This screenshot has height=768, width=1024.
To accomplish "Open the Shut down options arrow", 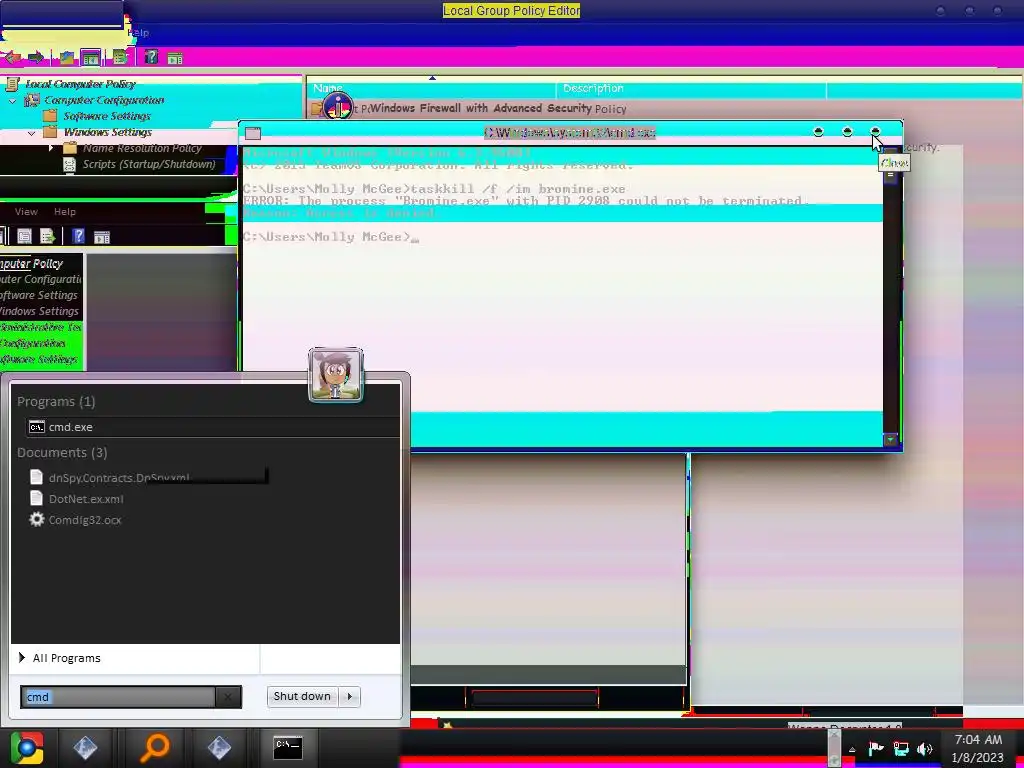I will point(350,696).
